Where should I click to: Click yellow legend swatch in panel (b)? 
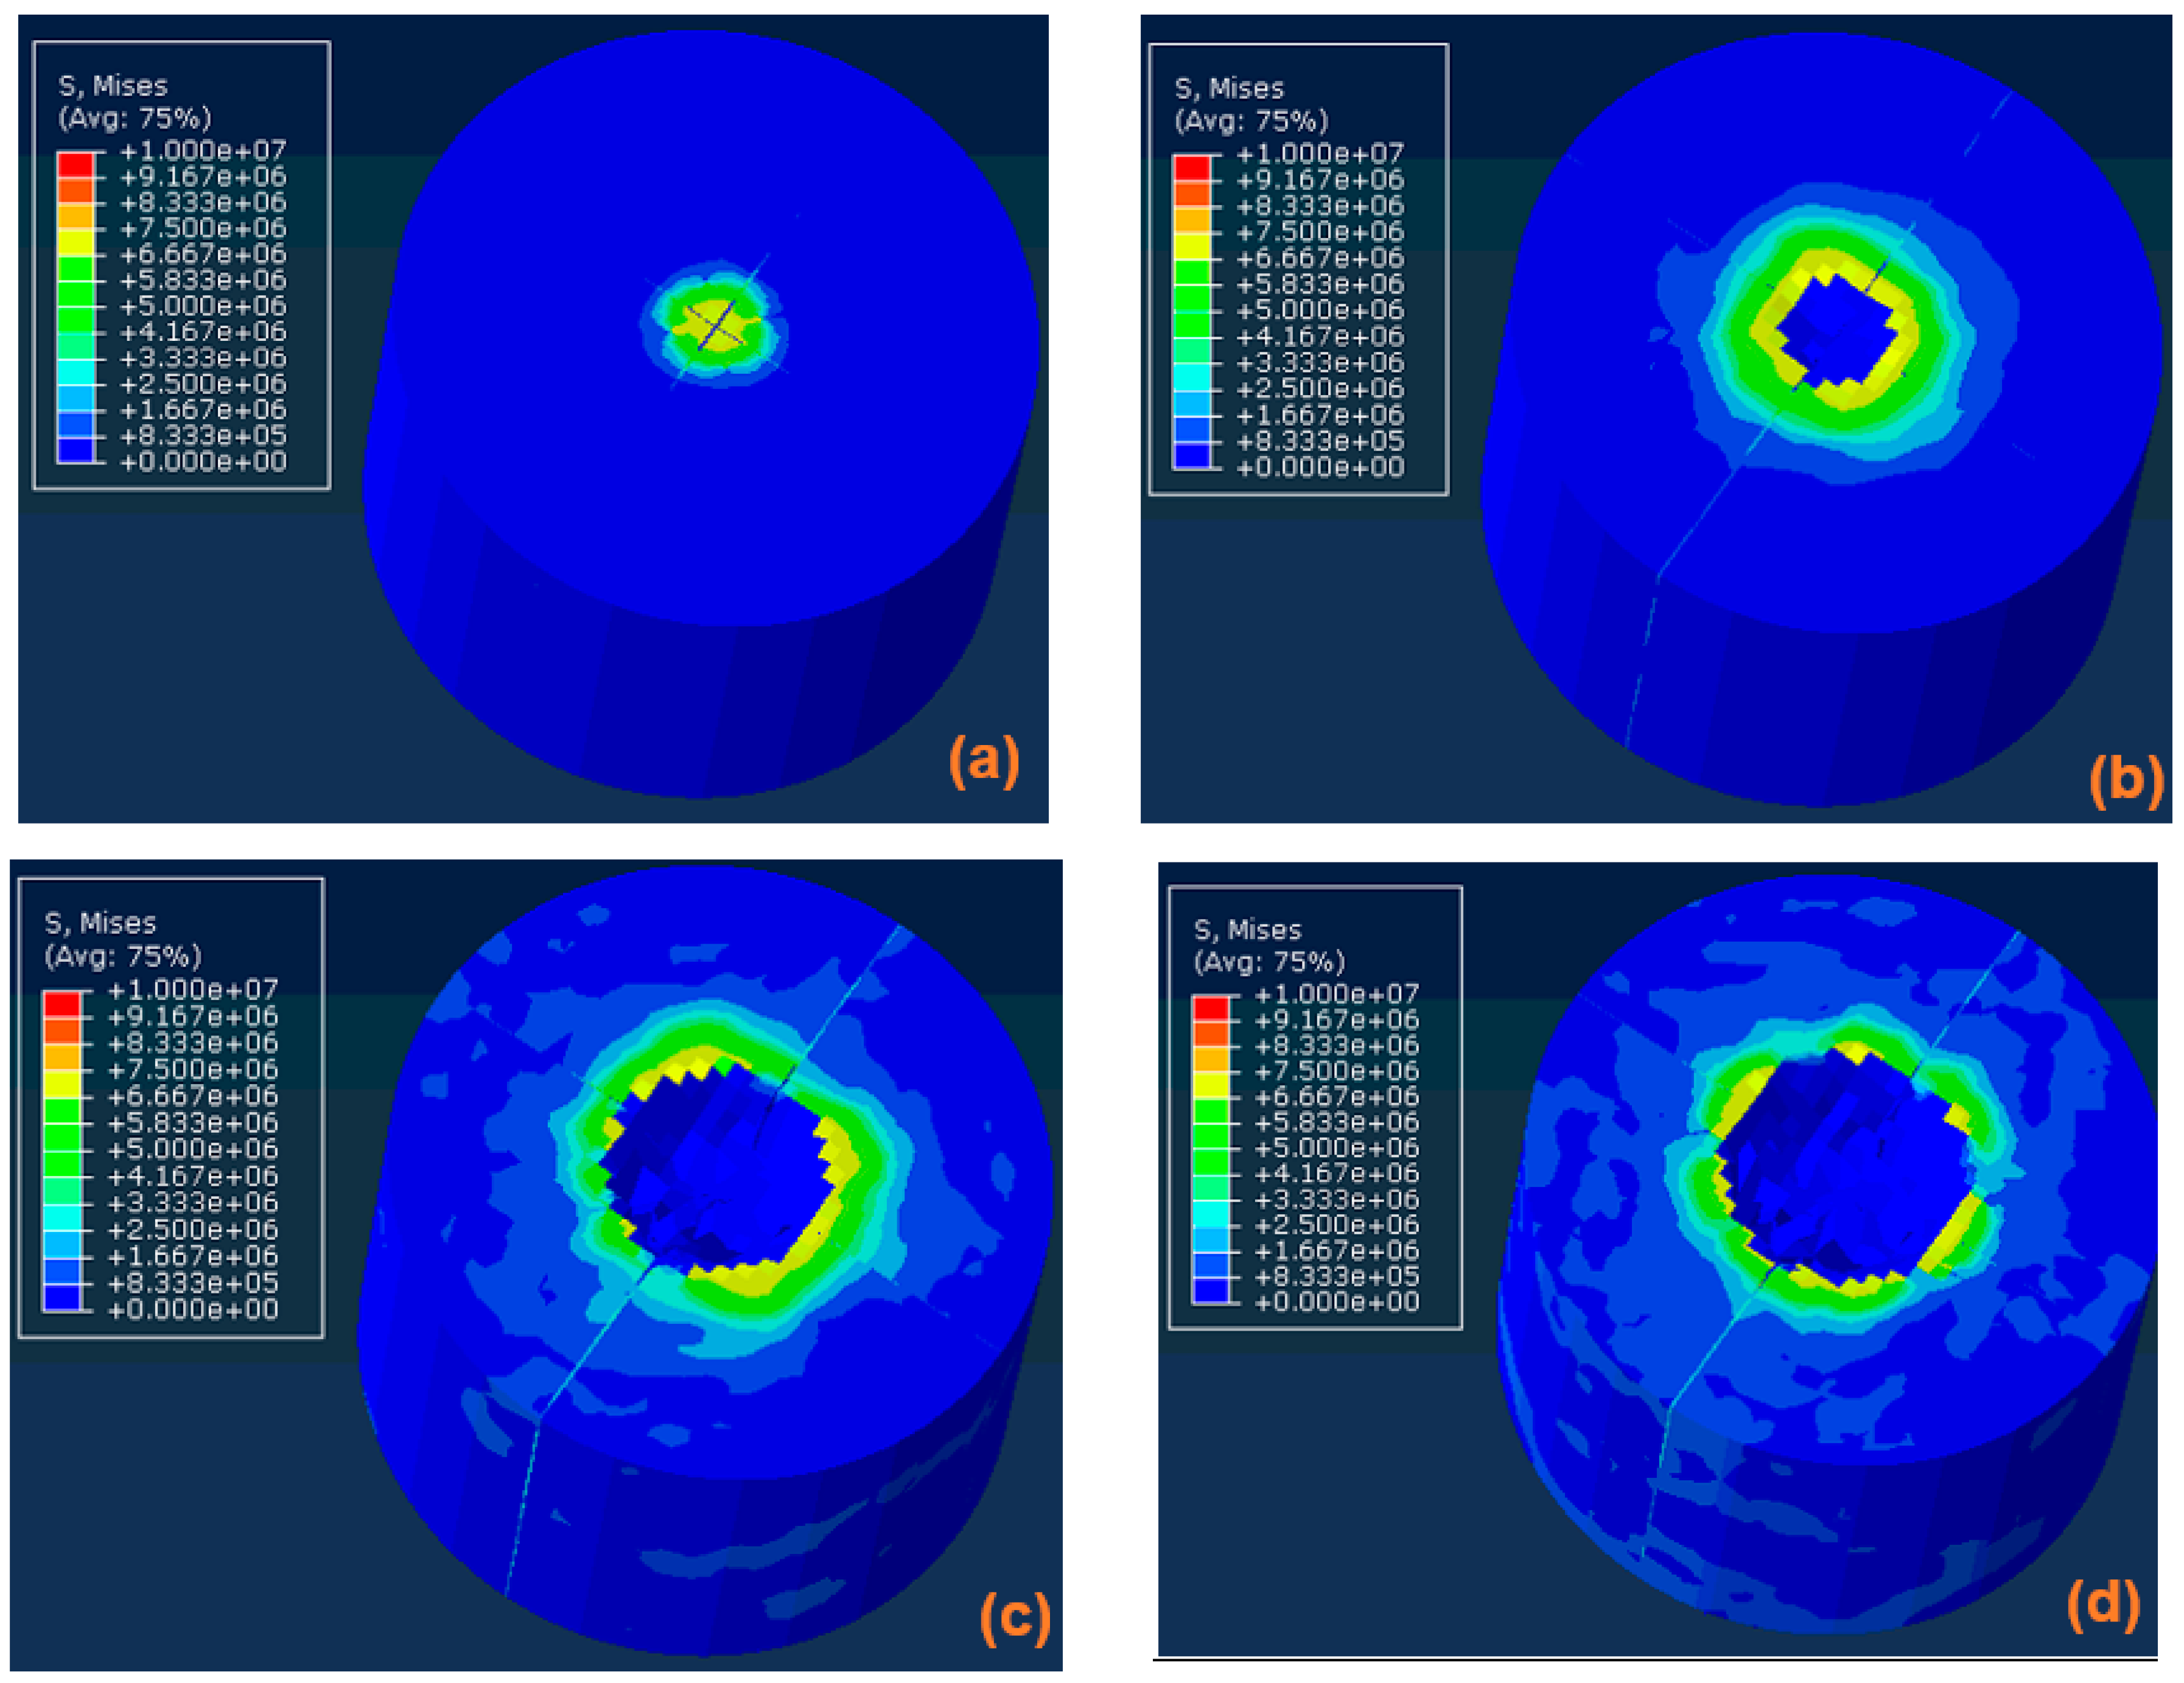(1191, 246)
